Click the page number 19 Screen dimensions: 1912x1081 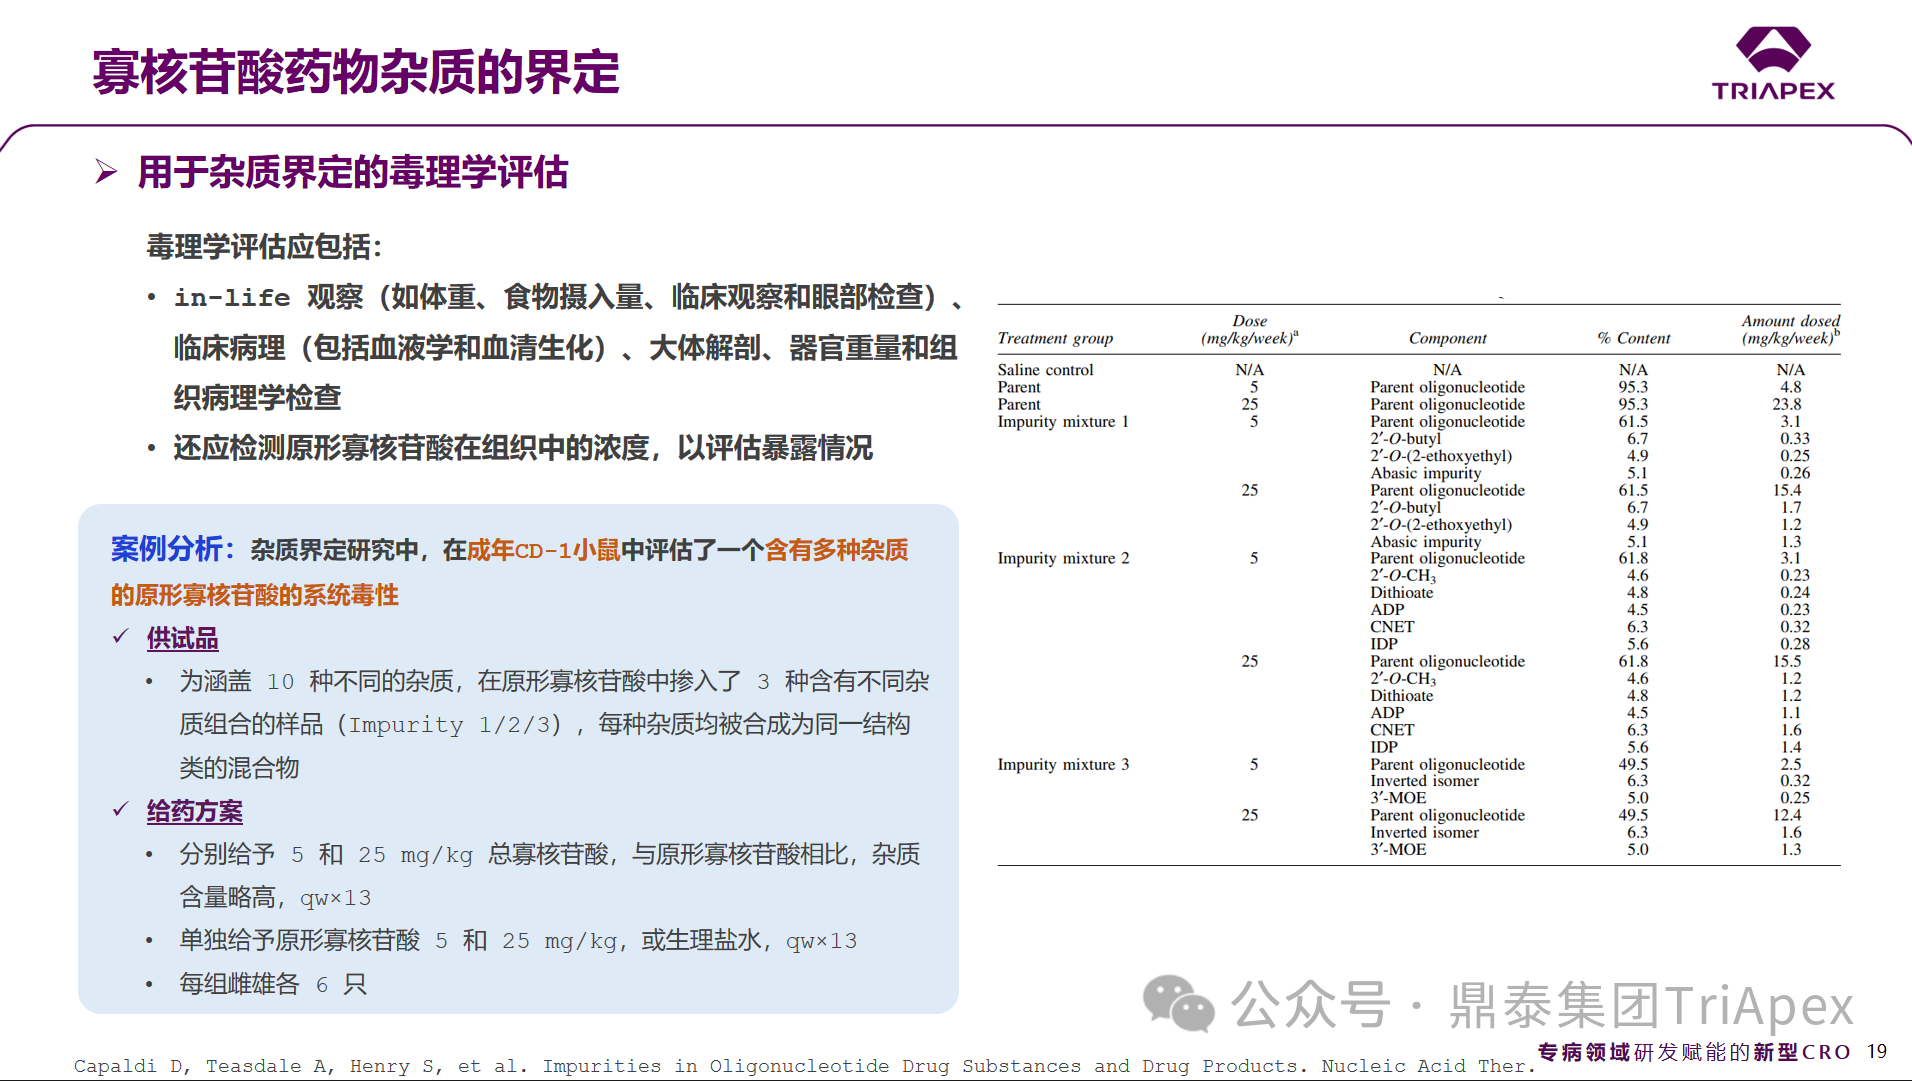[1877, 1051]
